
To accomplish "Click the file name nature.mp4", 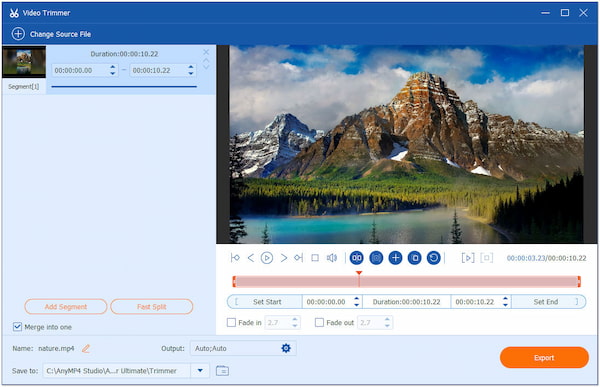I will tap(56, 348).
